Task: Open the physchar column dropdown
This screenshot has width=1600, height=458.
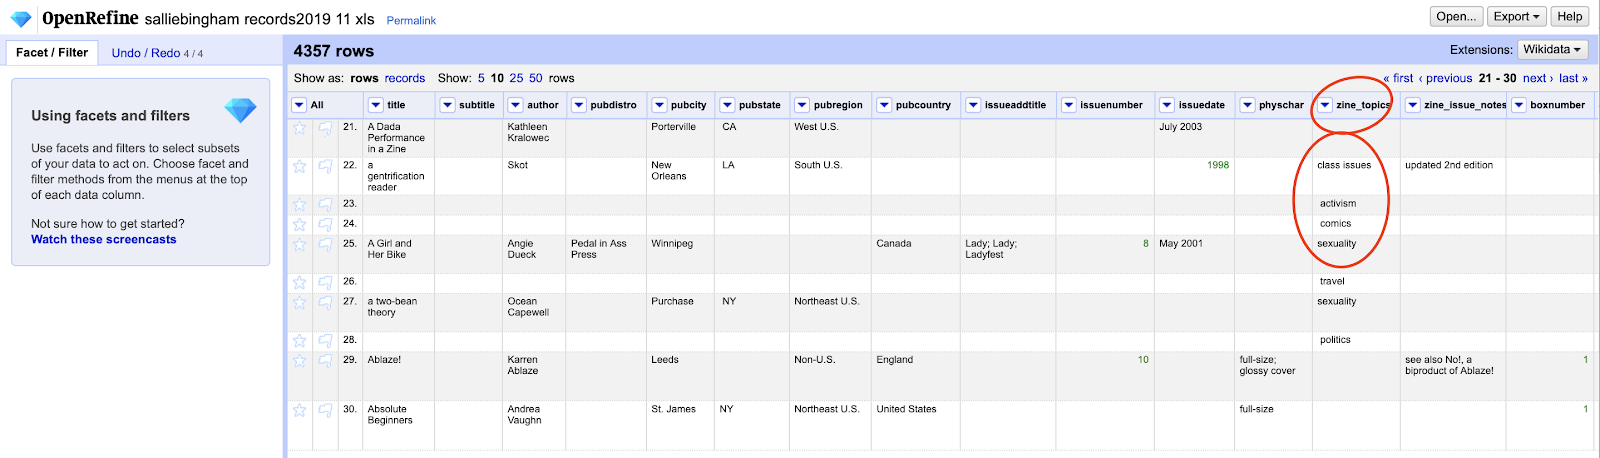Action: [x=1248, y=105]
